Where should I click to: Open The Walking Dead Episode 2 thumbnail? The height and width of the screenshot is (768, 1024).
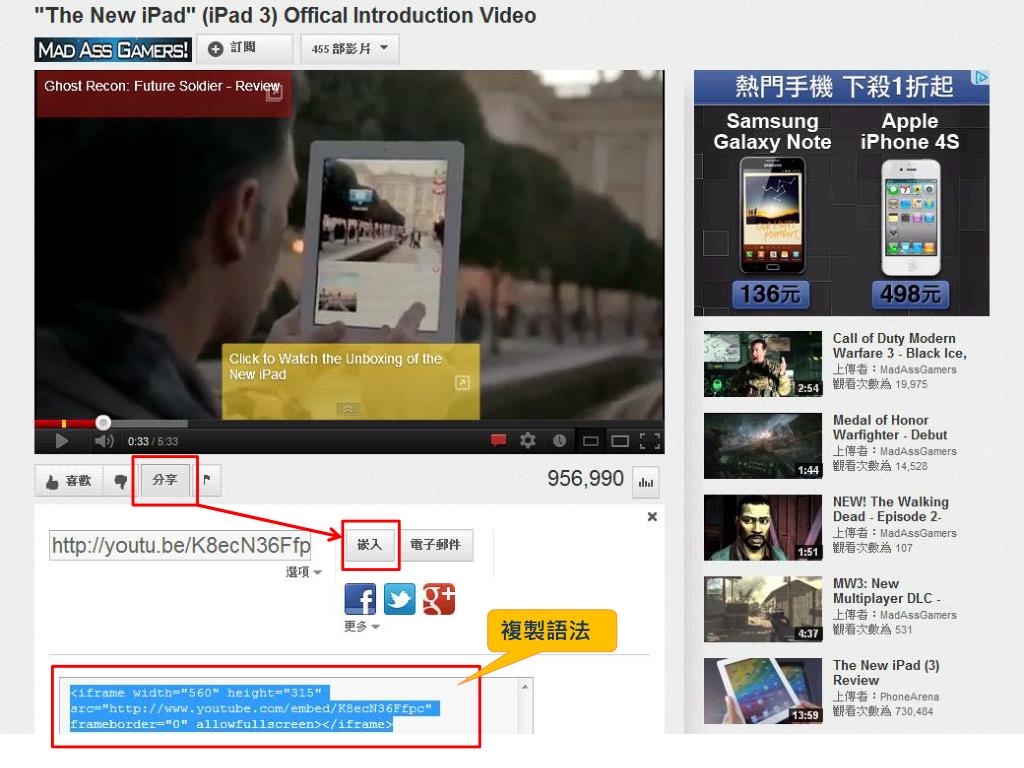point(763,528)
